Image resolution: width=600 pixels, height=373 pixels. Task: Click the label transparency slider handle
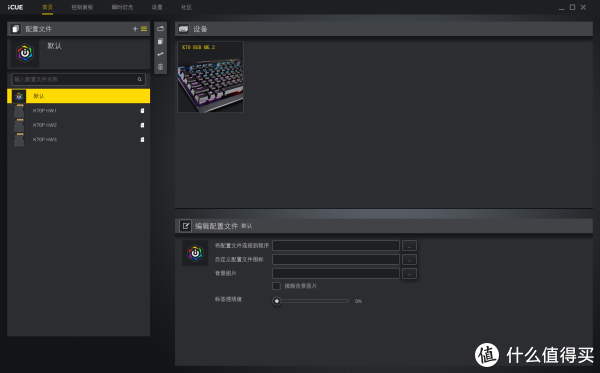[x=277, y=301]
